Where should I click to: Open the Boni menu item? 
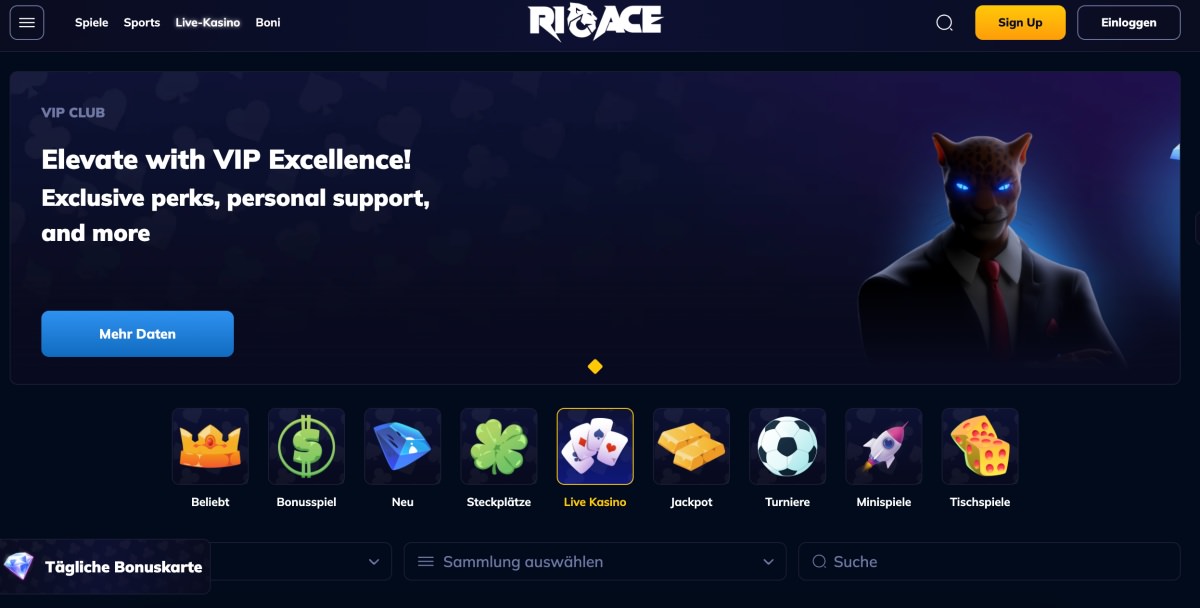pyautogui.click(x=268, y=22)
